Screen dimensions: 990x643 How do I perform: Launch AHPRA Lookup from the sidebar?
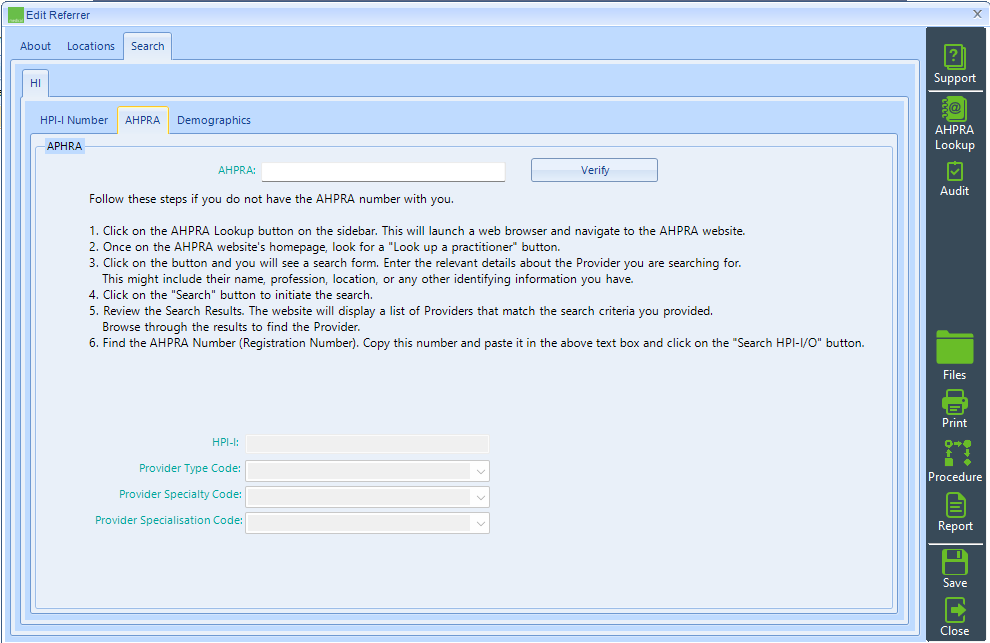pos(954,124)
